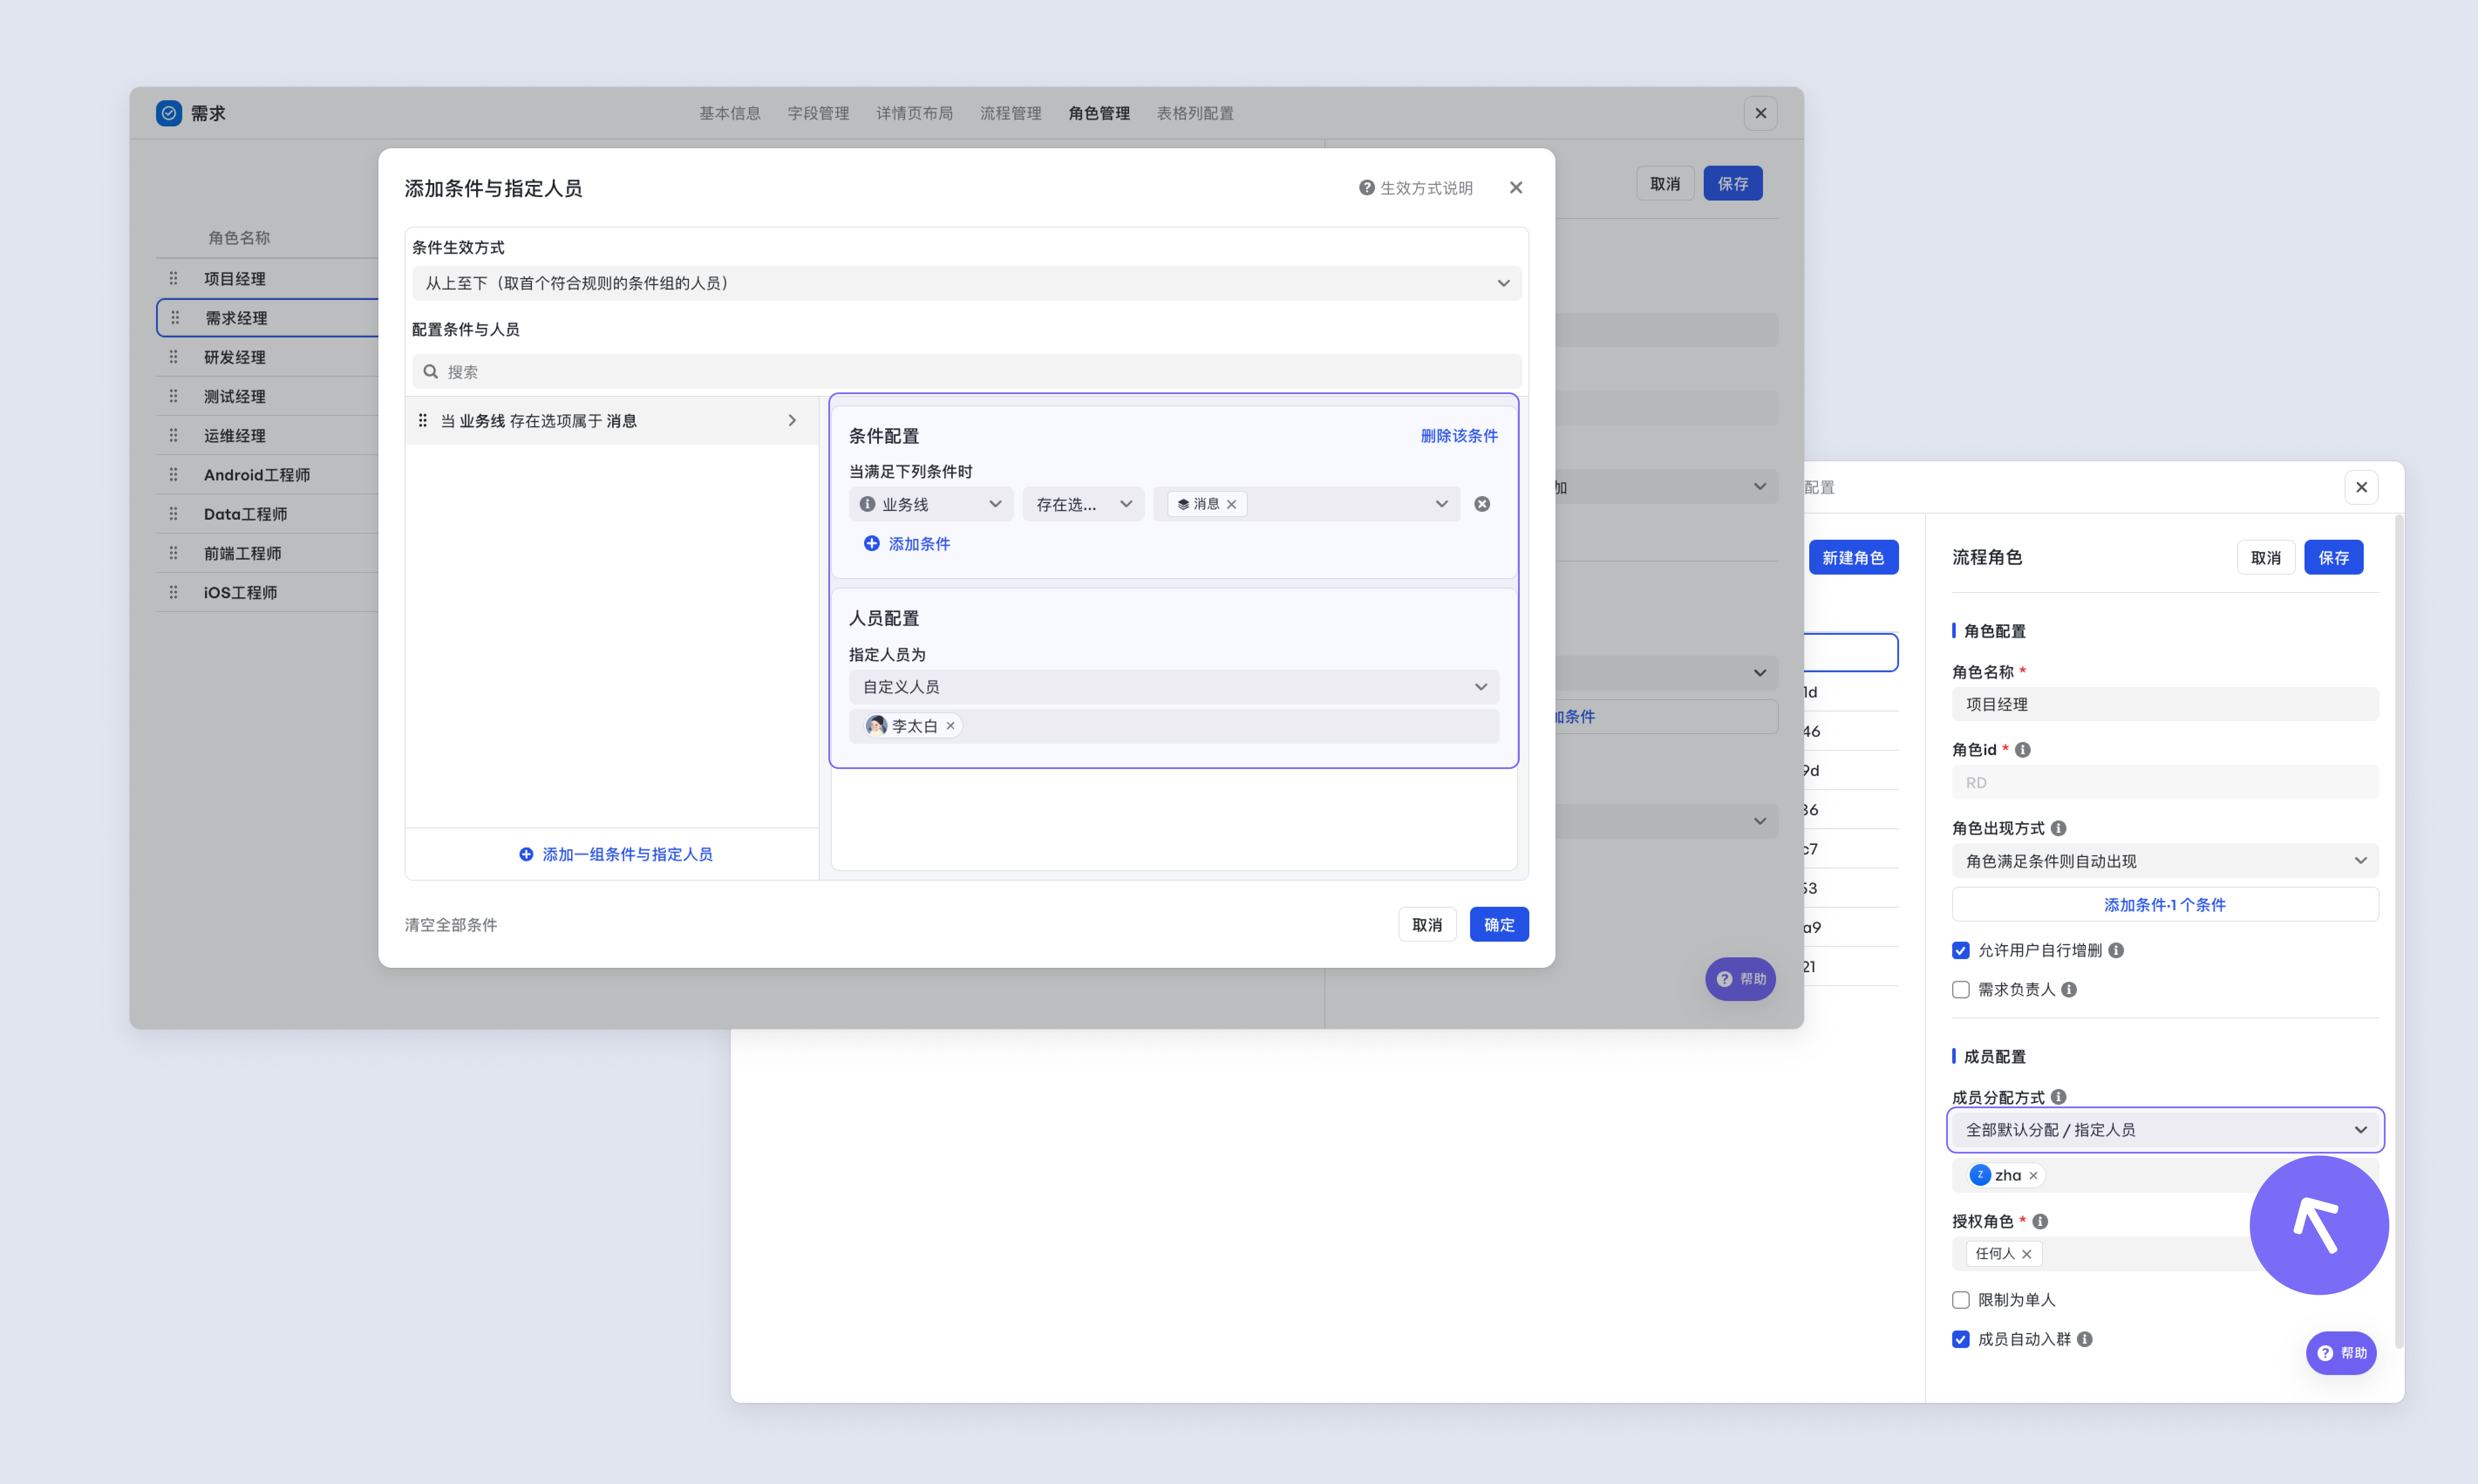This screenshot has height=1484, width=2478.
Task: Click the 角色id field showing RD
Action: point(2165,783)
